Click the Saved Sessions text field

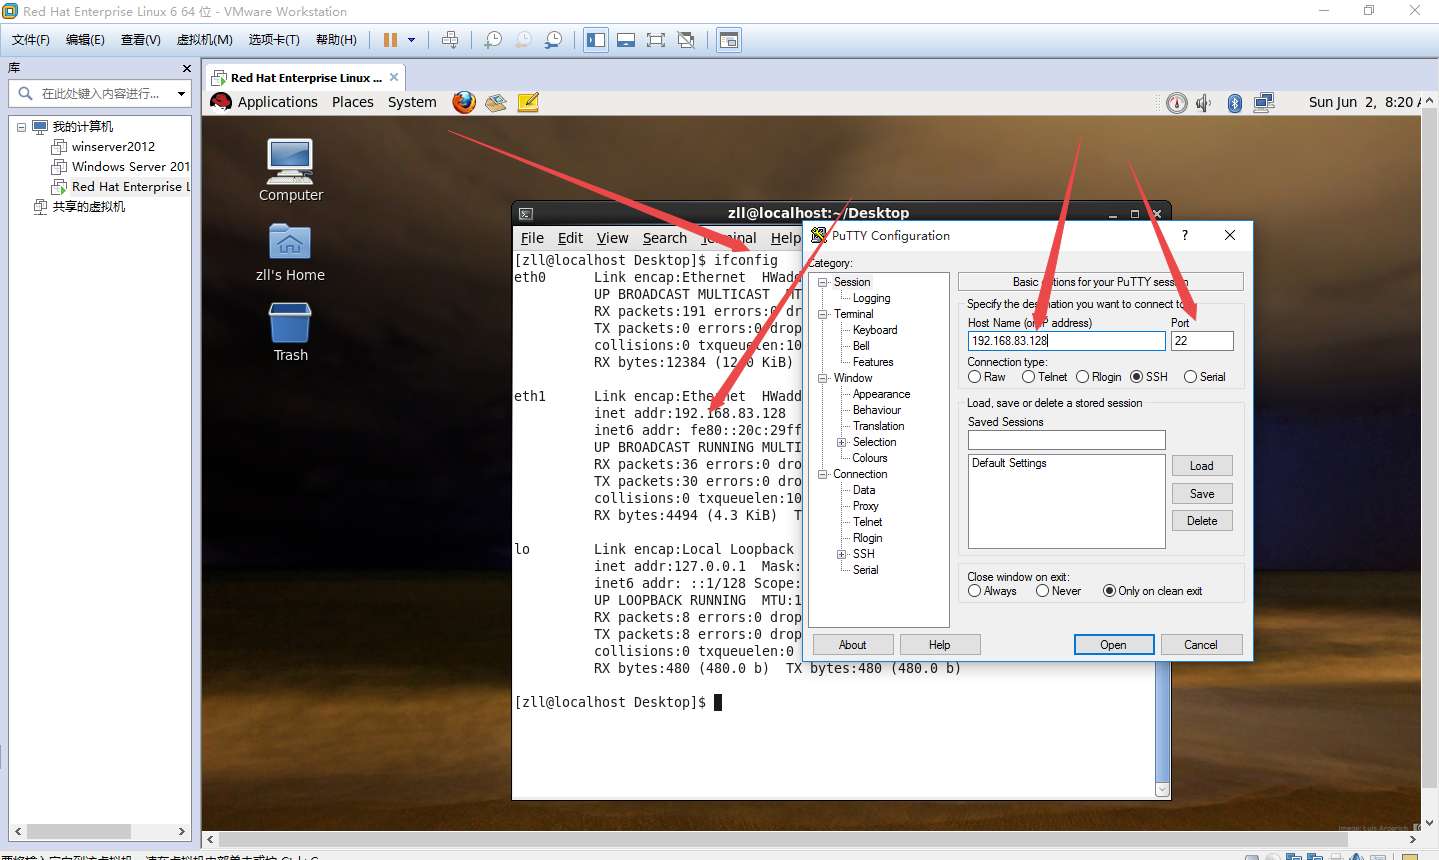(1066, 440)
